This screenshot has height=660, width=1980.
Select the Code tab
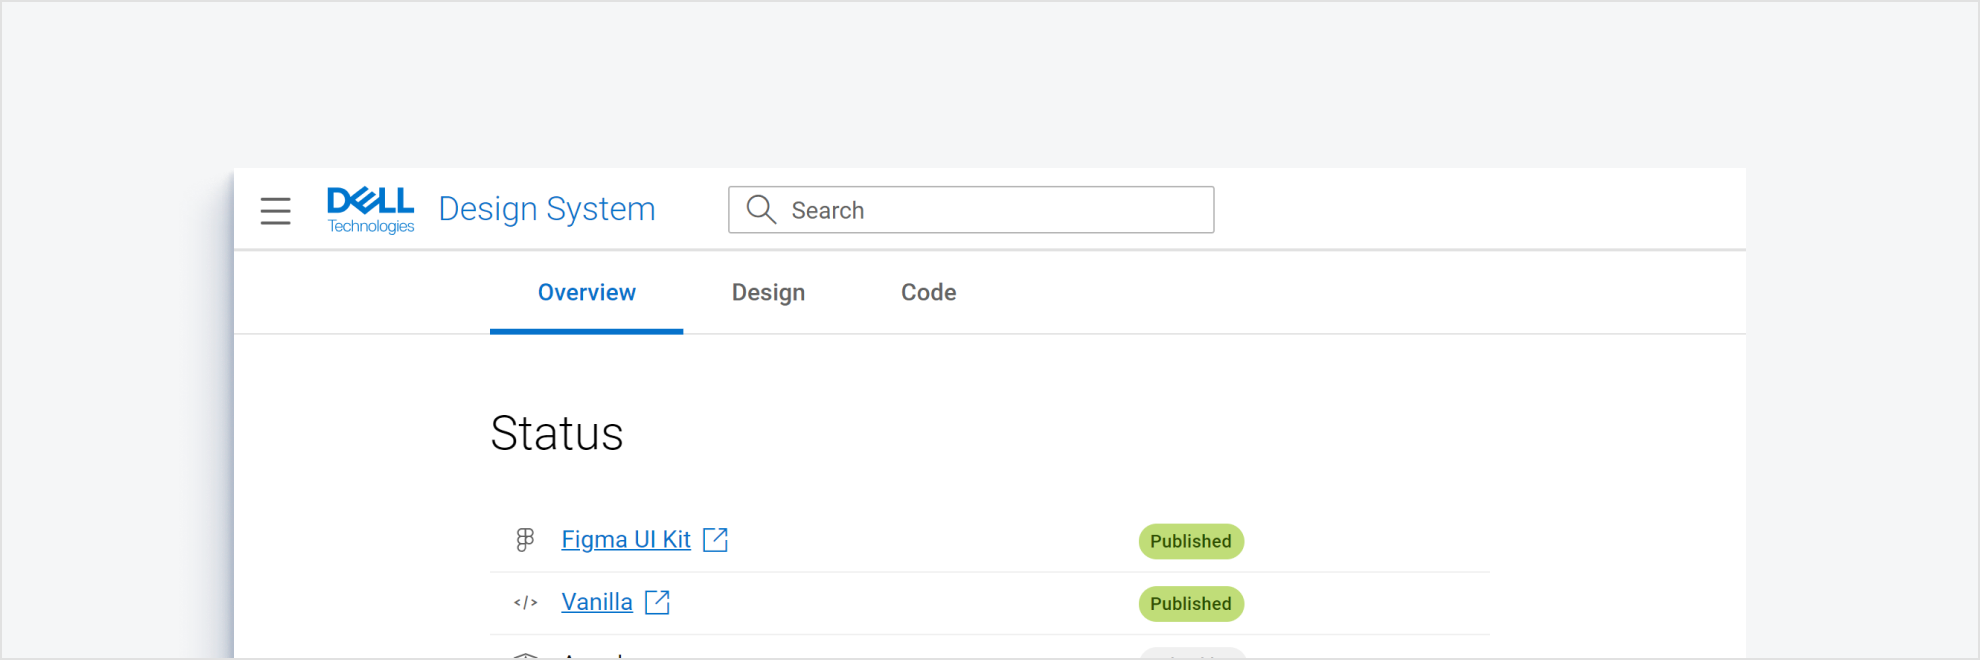click(928, 292)
